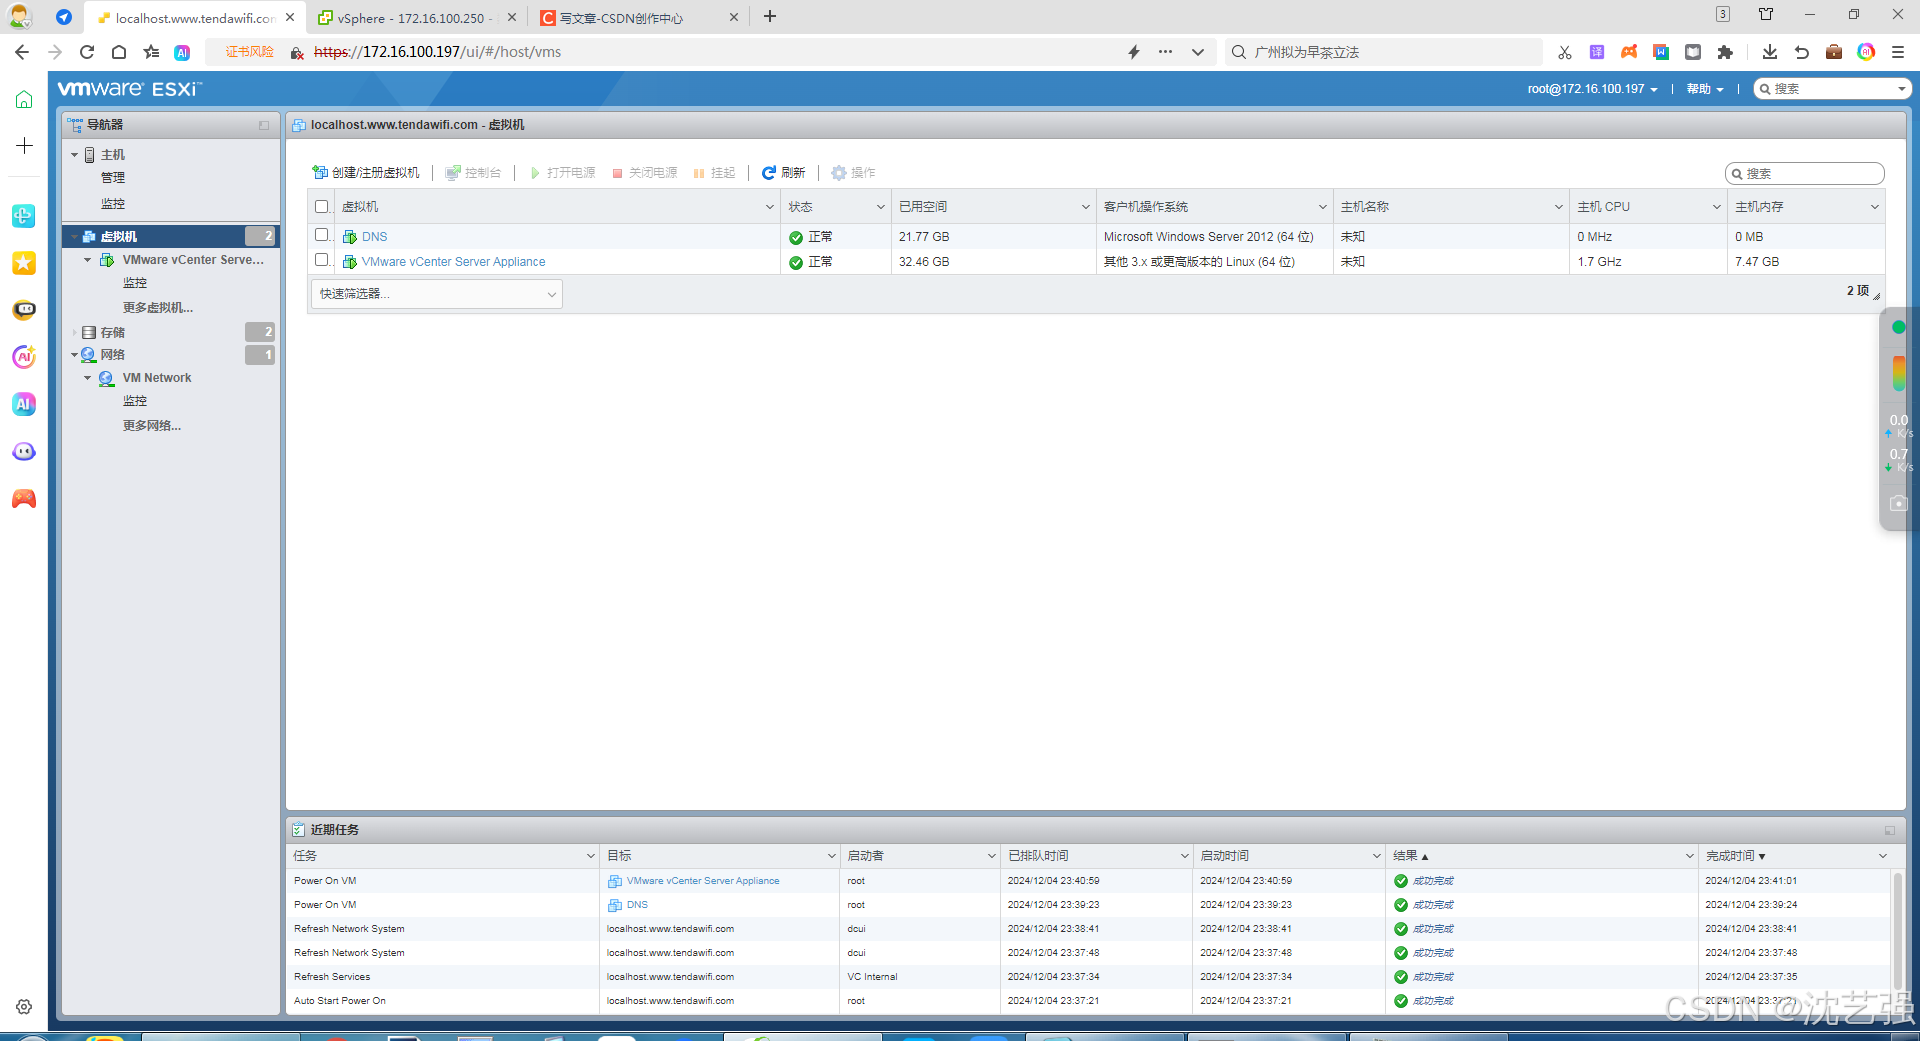Viewport: 1920px width, 1041px height.
Task: Switch to the CSDN creation center tab
Action: click(x=636, y=17)
